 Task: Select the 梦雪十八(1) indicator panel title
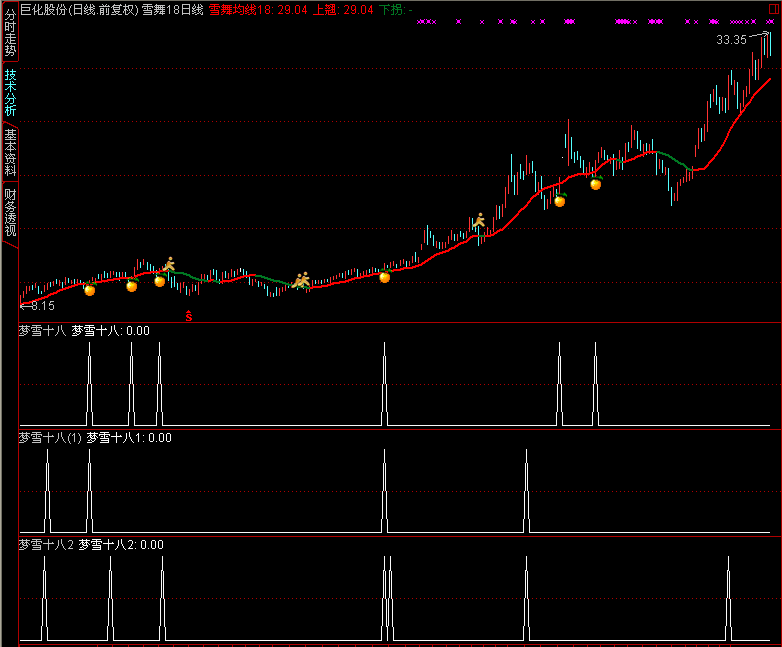click(x=50, y=437)
